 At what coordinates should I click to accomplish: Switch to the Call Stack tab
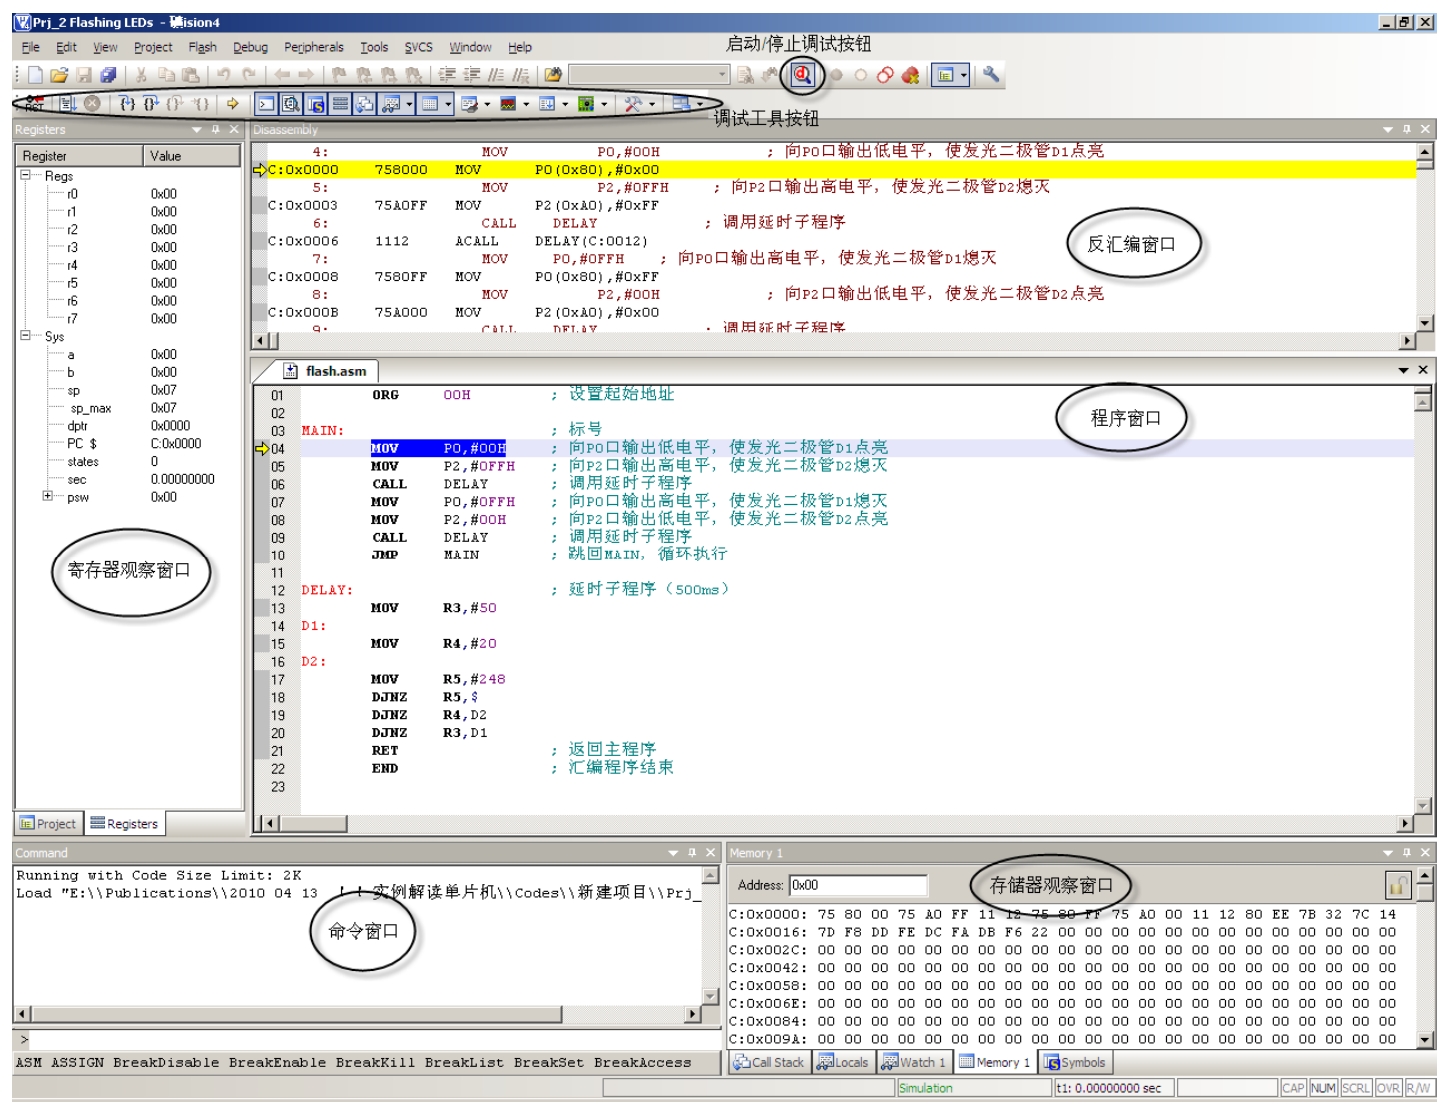(768, 1063)
